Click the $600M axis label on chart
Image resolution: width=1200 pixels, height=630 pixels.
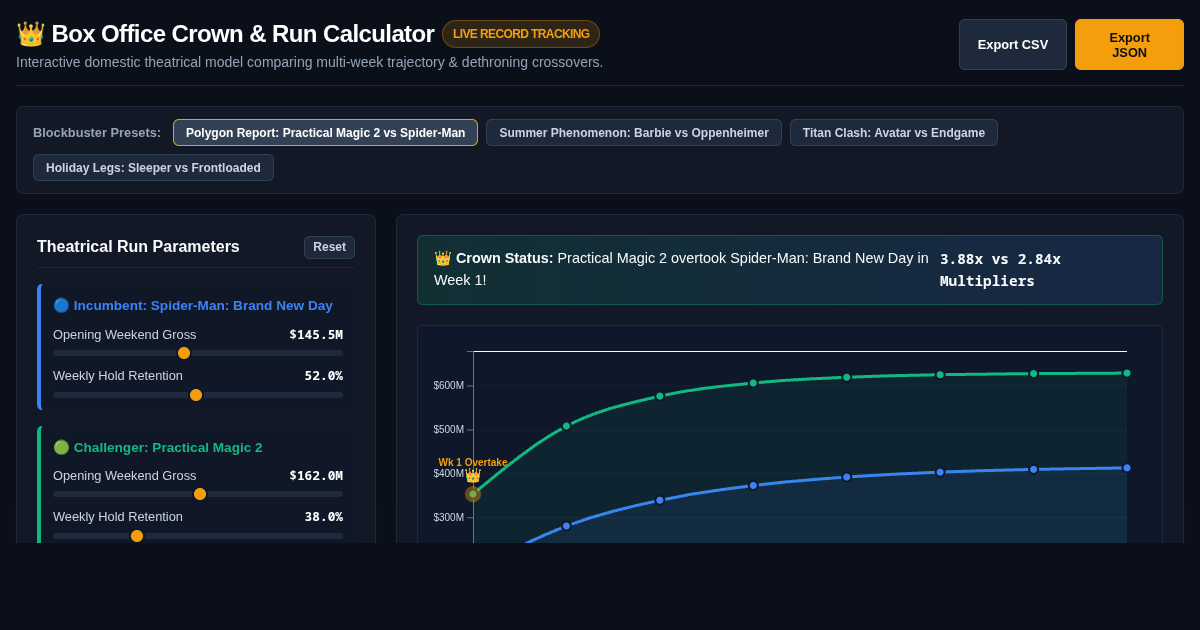coord(448,386)
